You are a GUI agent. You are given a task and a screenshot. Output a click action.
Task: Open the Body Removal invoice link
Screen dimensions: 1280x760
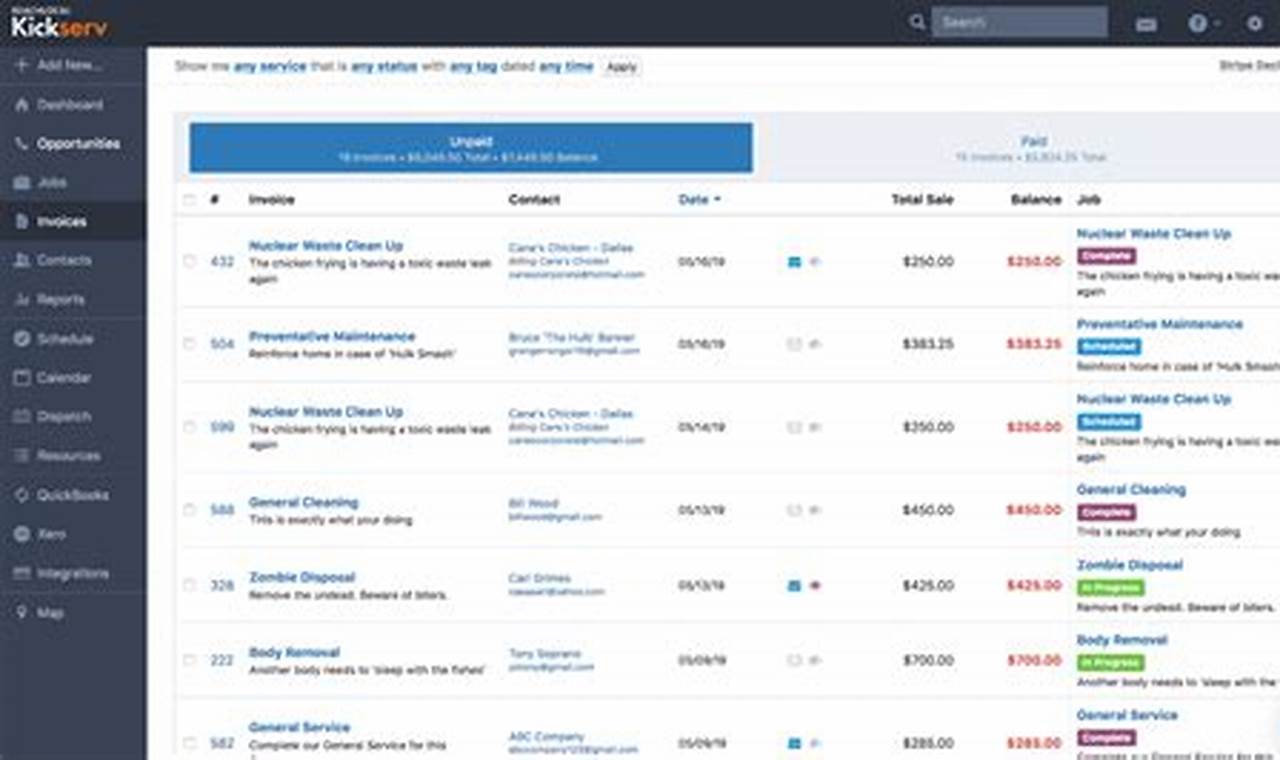point(294,652)
